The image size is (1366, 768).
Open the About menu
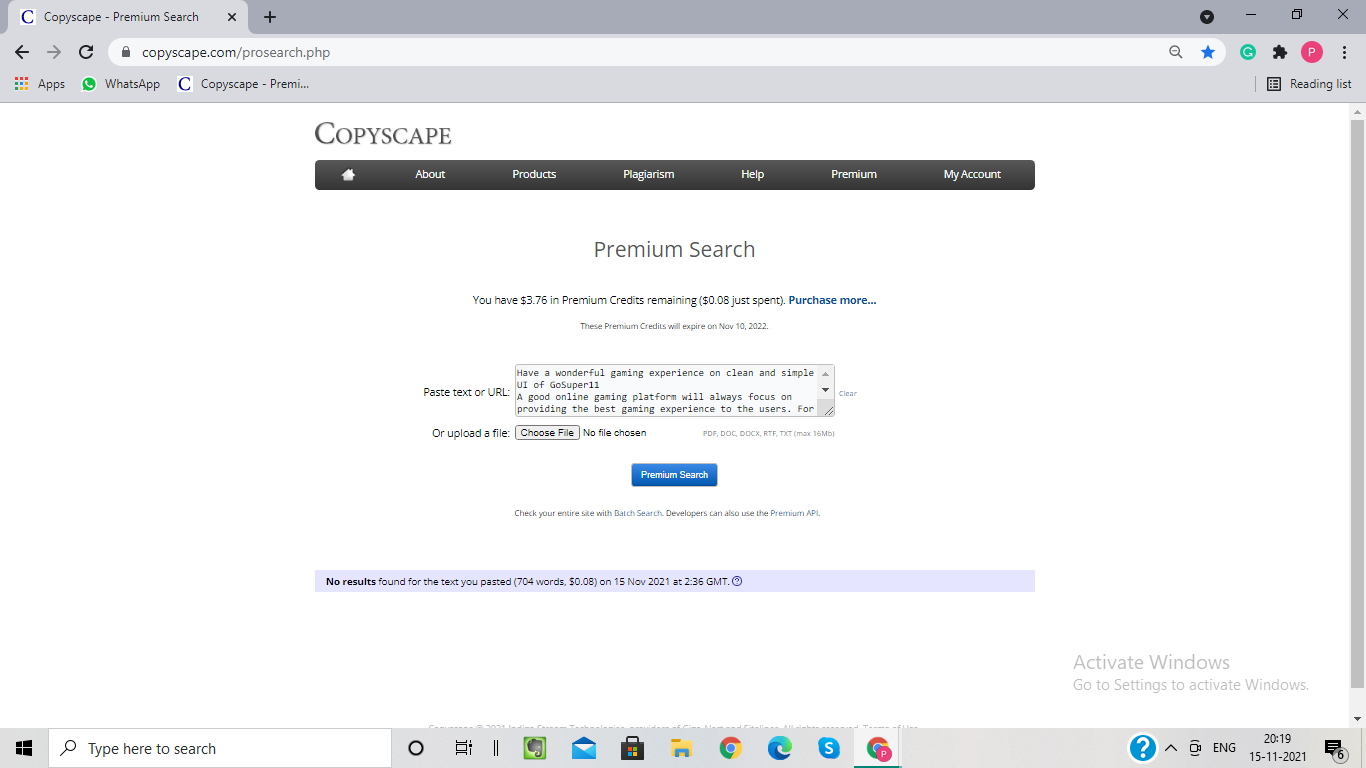(x=430, y=174)
